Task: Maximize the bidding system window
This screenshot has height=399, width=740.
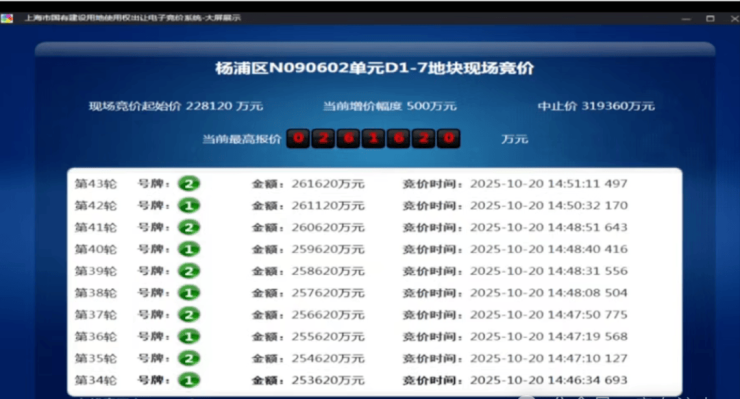Action: click(710, 18)
